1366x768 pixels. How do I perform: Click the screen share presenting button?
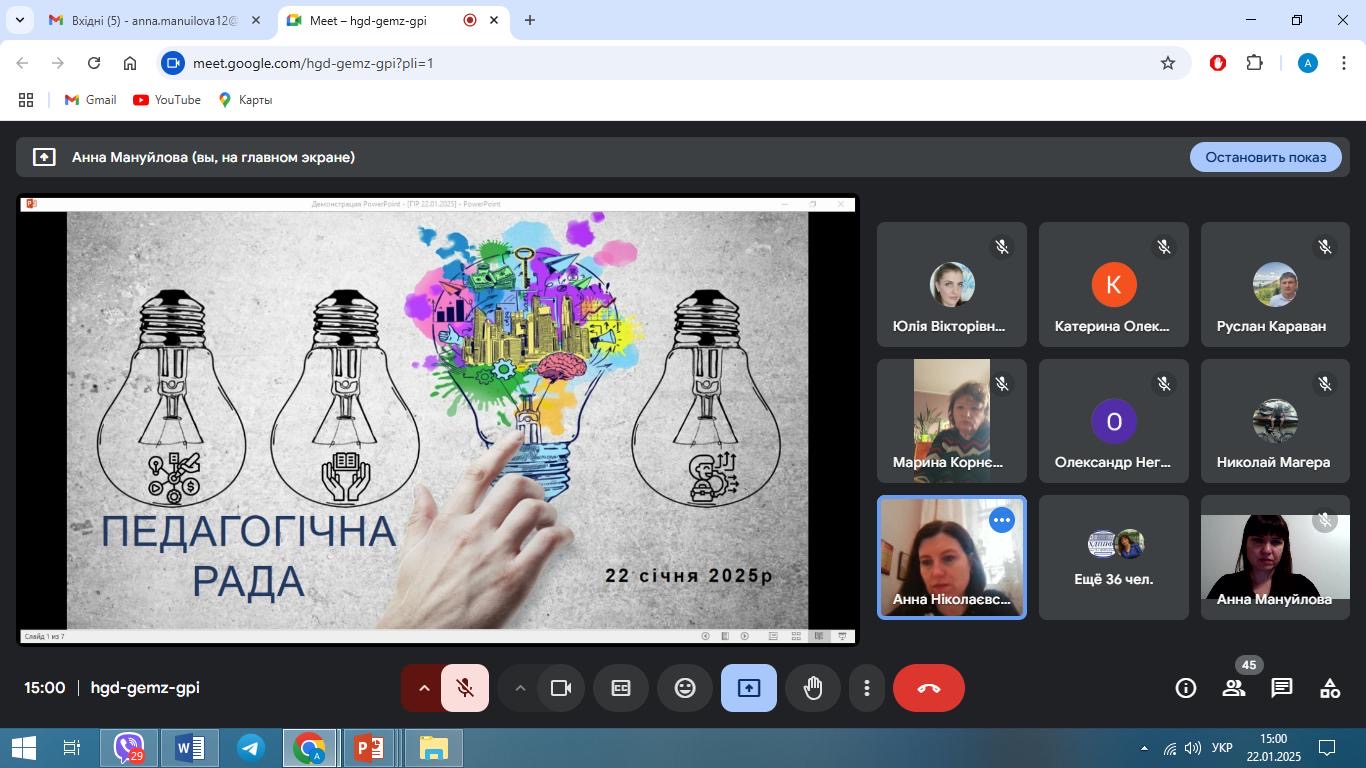tap(749, 688)
